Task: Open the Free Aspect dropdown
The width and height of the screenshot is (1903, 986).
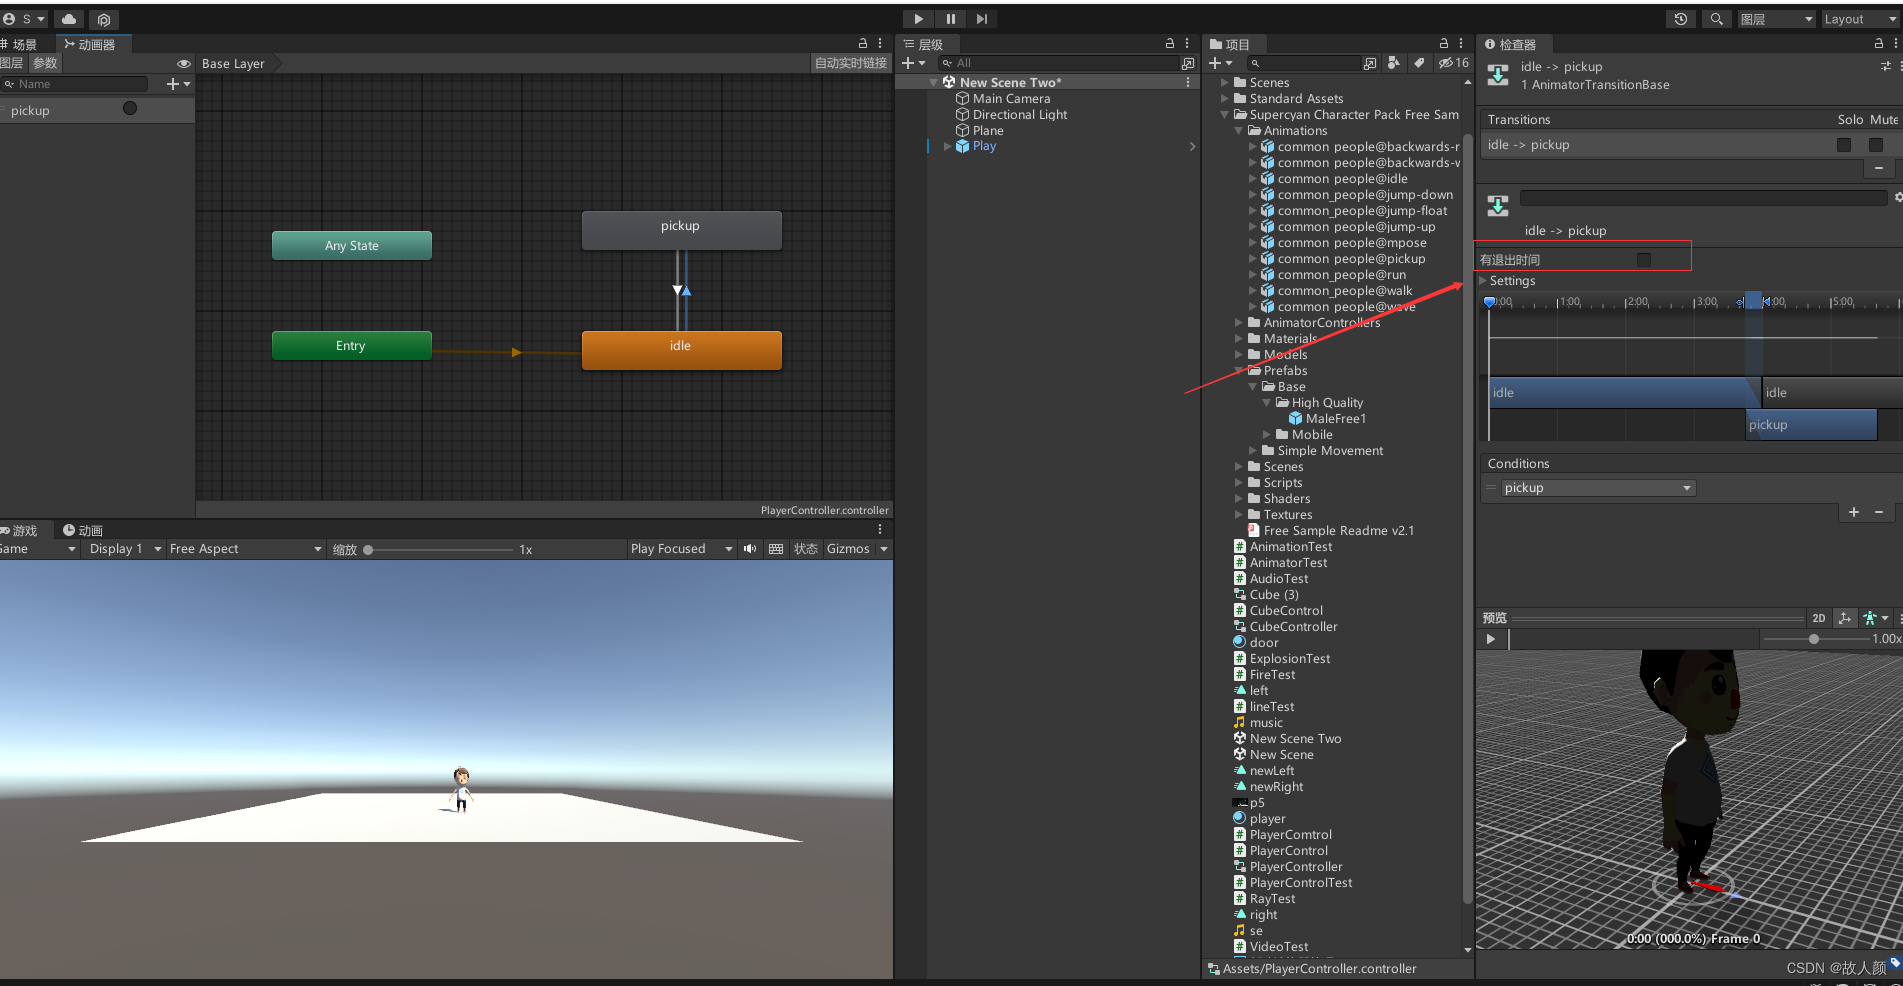Action: coord(243,548)
